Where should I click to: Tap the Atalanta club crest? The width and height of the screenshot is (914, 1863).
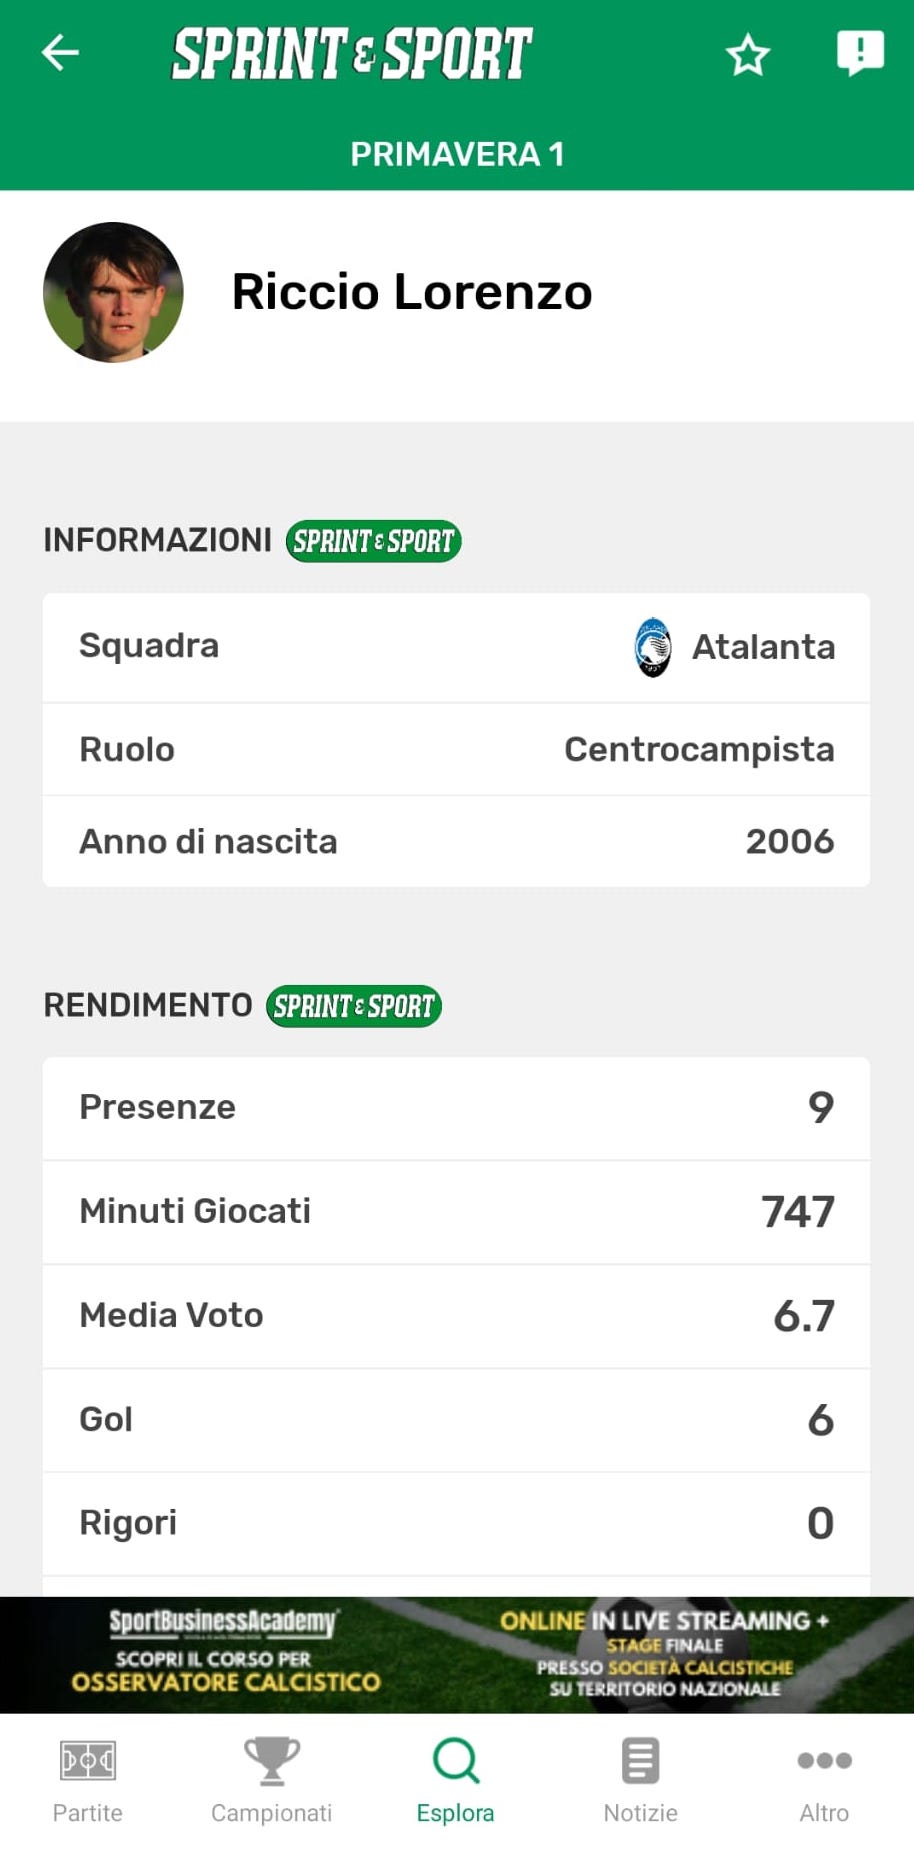pyautogui.click(x=653, y=647)
